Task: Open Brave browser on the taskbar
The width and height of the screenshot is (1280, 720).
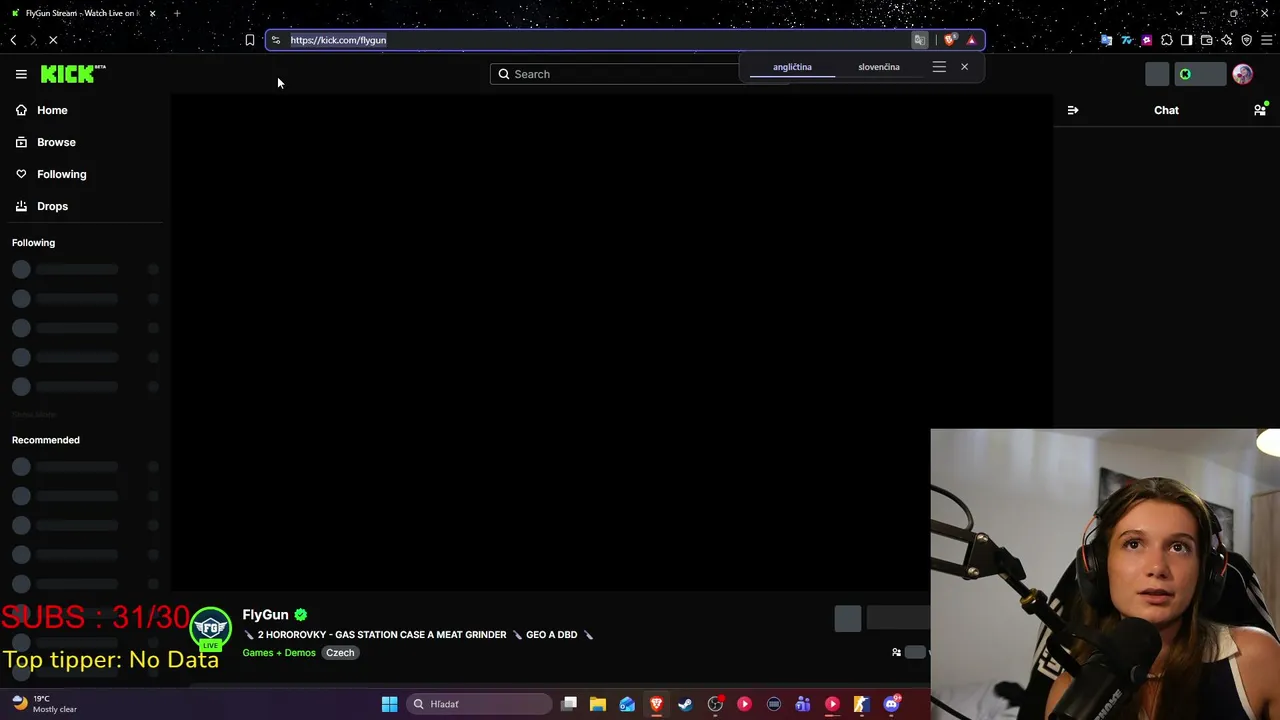Action: click(x=657, y=704)
